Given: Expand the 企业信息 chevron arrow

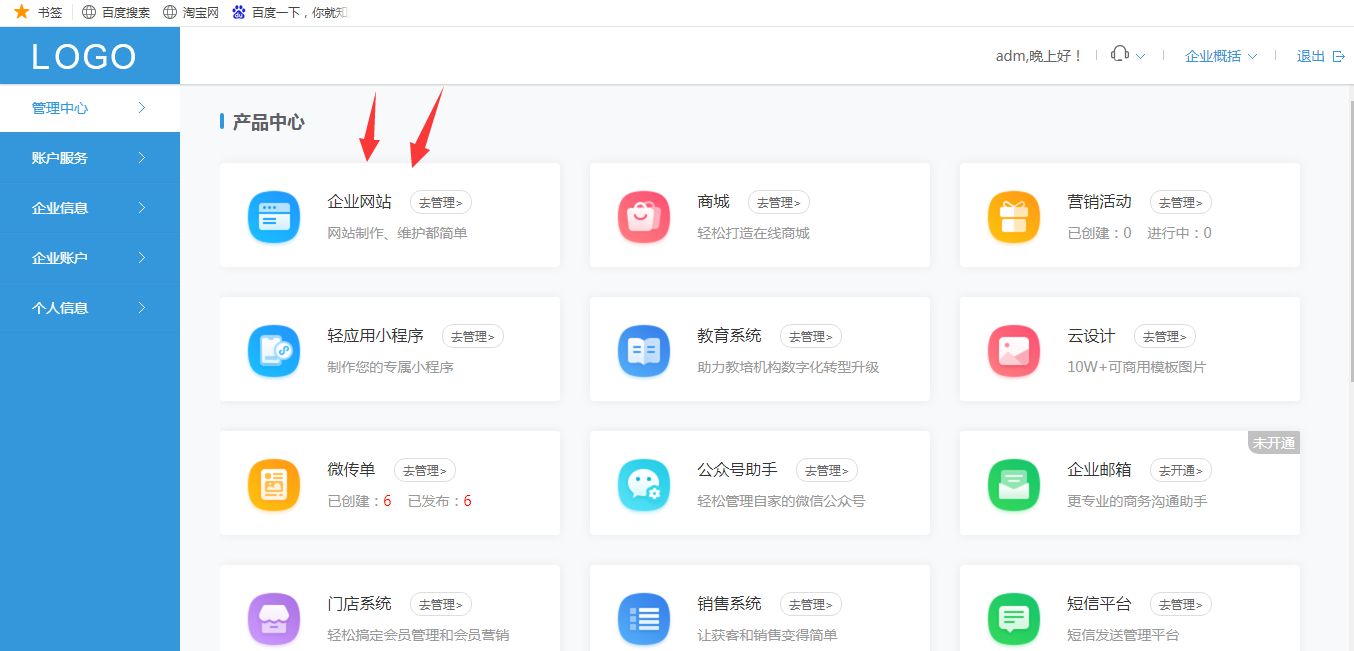Looking at the screenshot, I should point(142,207).
